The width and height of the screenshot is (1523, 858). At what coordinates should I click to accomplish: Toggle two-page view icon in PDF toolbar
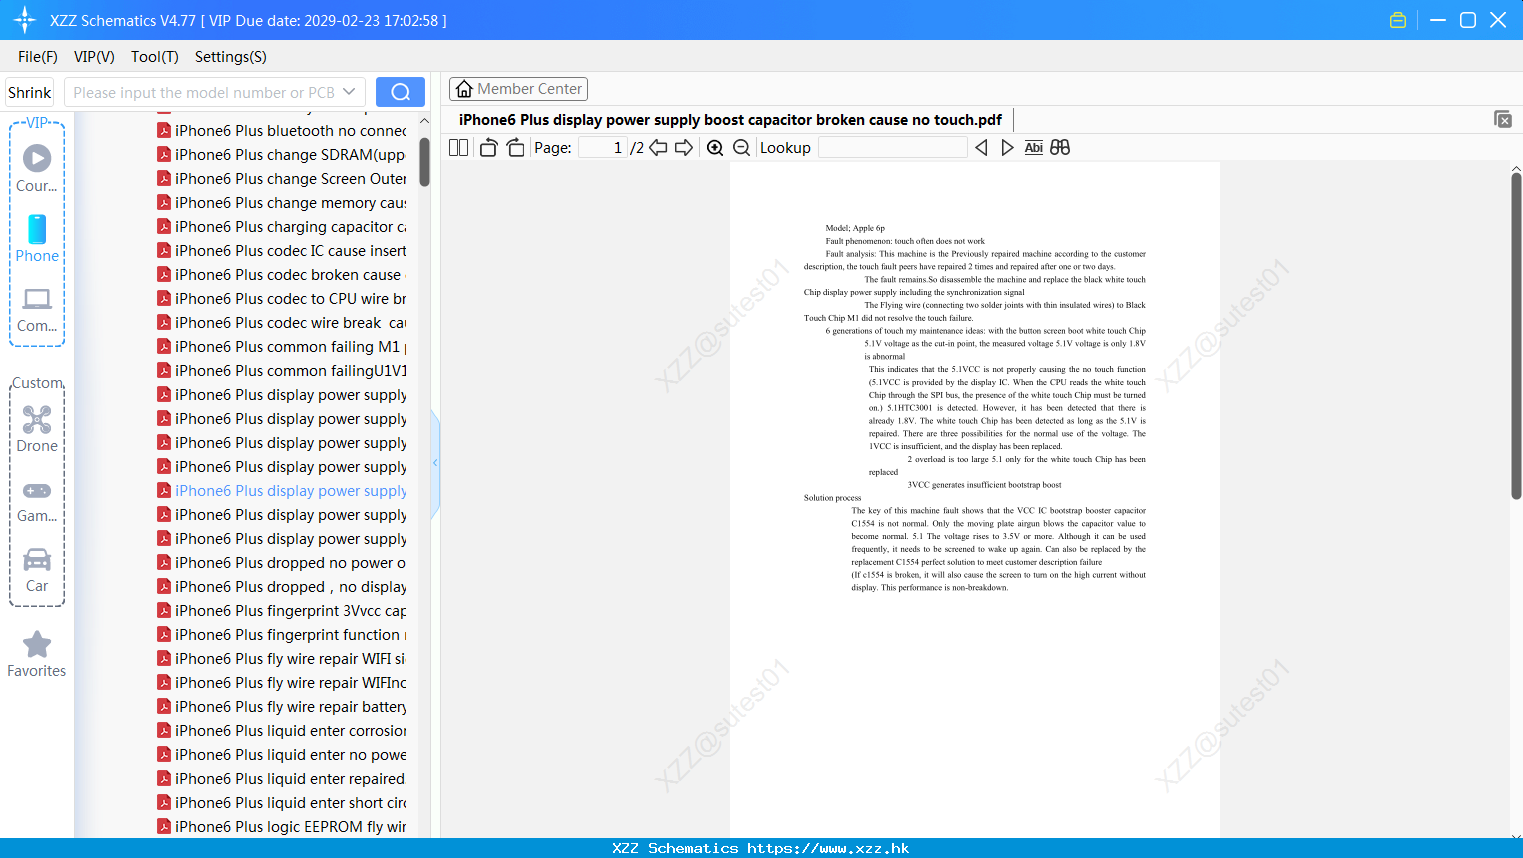coord(459,147)
